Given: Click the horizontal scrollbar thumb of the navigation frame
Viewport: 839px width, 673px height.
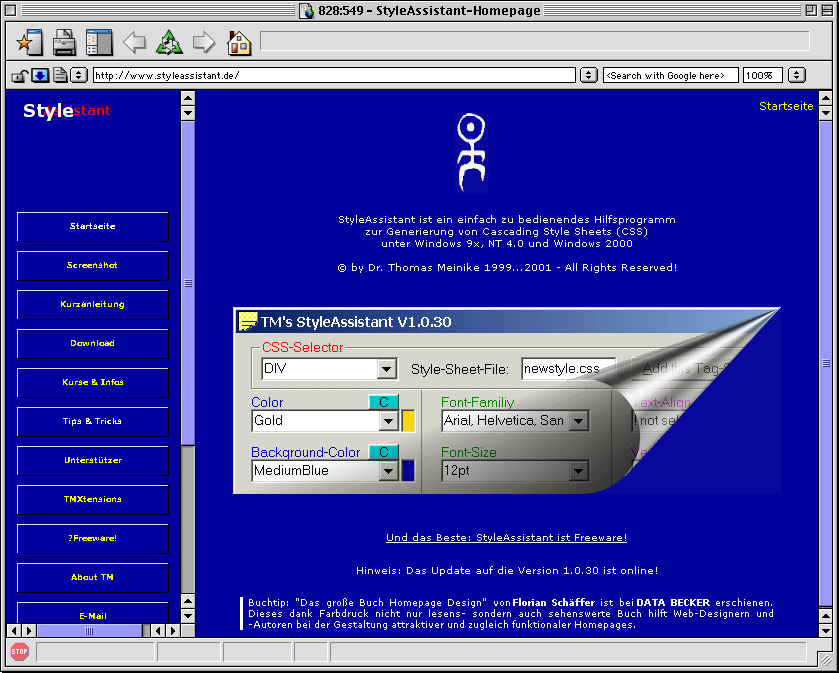Looking at the screenshot, I should 89,631.
